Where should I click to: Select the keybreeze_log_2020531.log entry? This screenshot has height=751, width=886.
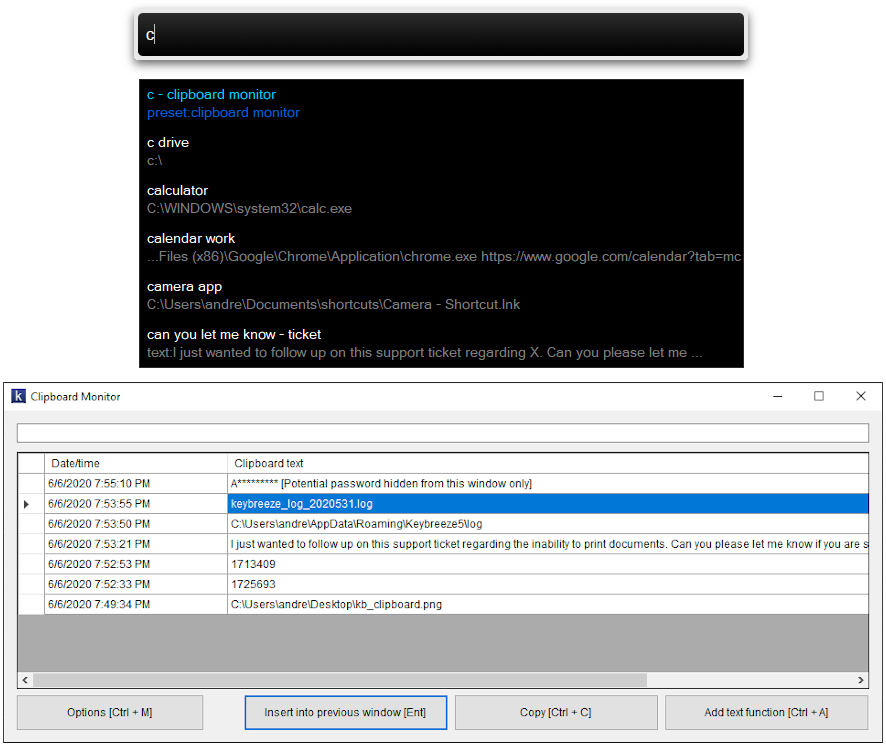548,504
